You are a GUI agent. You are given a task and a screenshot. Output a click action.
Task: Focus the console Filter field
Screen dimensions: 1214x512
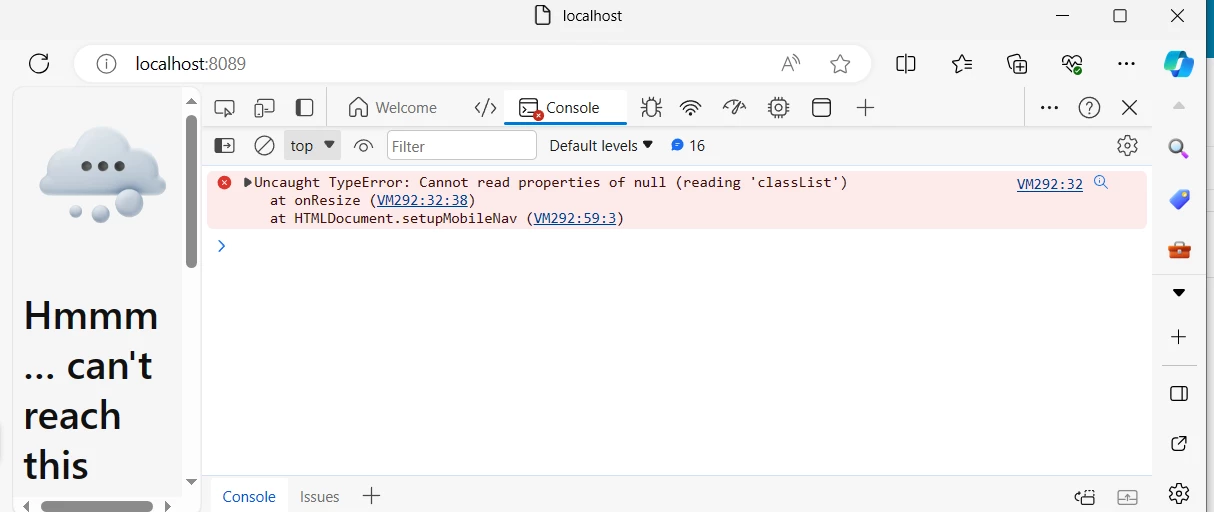point(461,146)
